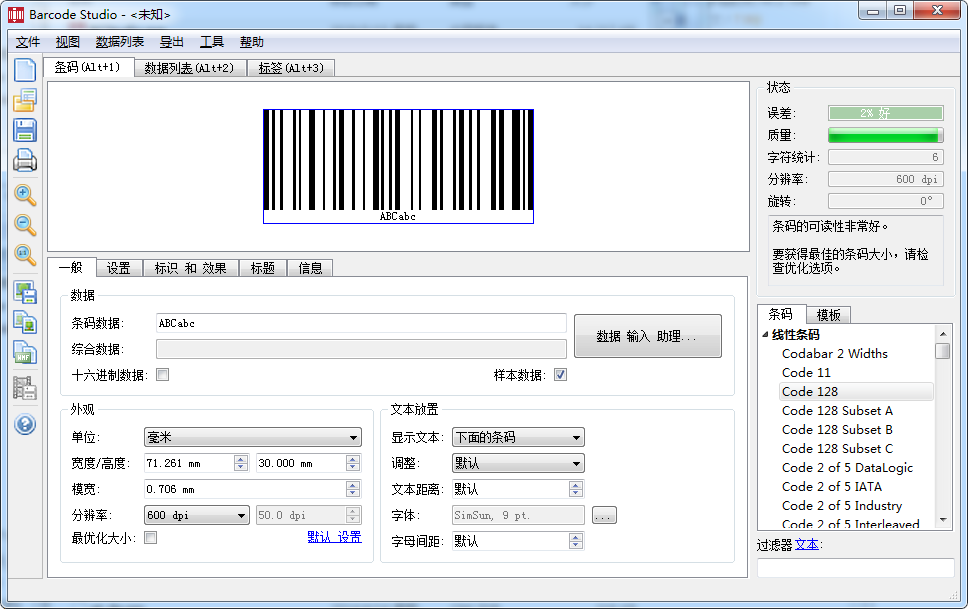
Task: Open the Help question mark icon
Action: (25, 424)
